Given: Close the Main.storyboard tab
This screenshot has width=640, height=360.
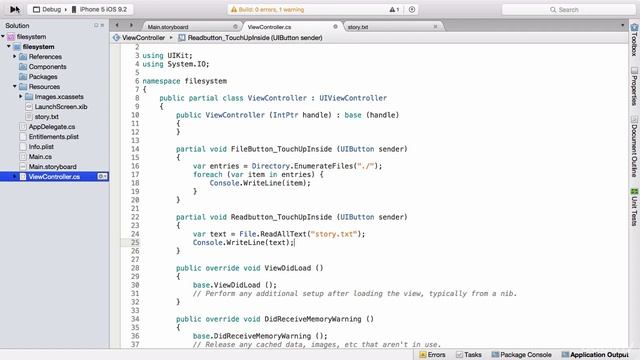Looking at the screenshot, I should point(235,27).
